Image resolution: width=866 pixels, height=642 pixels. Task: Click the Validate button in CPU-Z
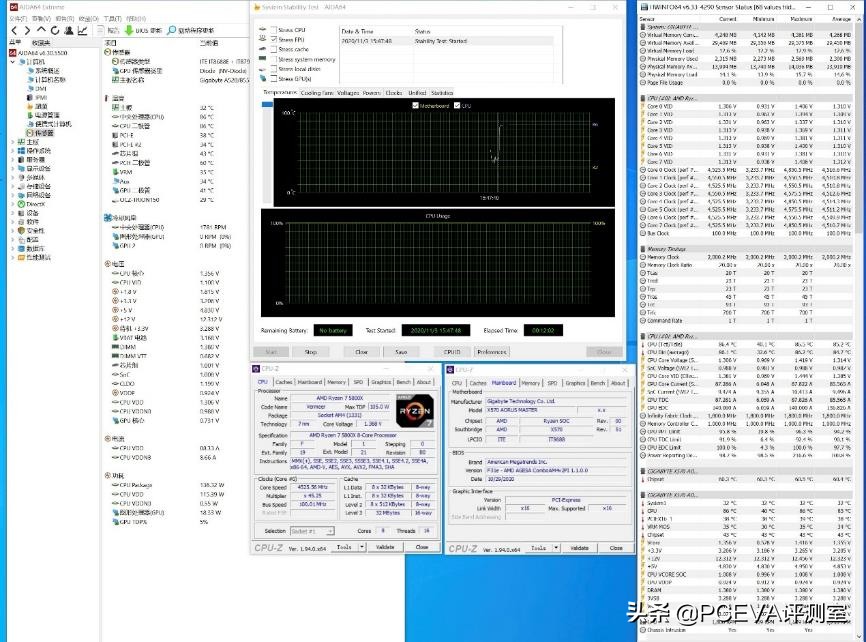[385, 548]
